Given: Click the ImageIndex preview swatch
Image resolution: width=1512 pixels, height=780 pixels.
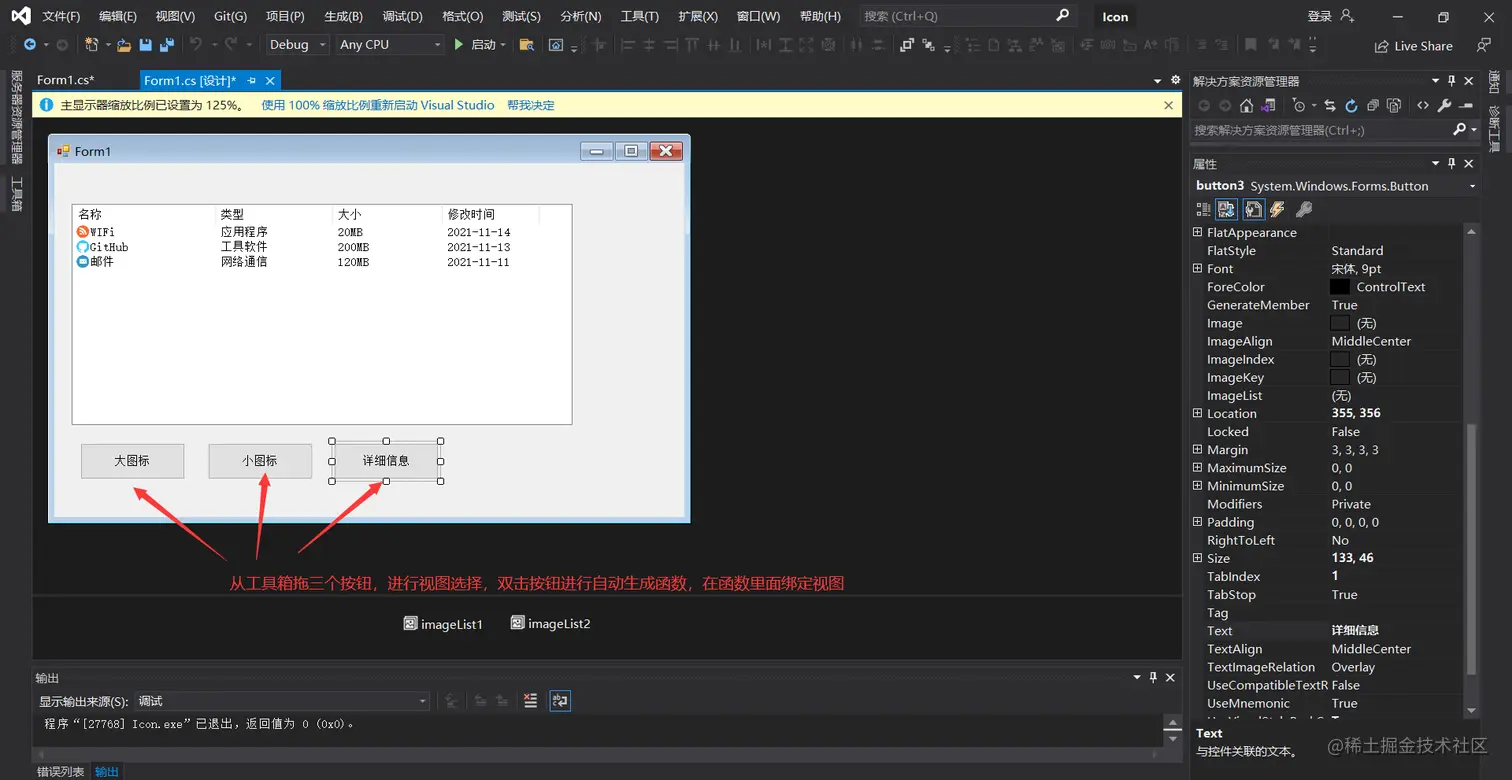Looking at the screenshot, I should 1340,359.
